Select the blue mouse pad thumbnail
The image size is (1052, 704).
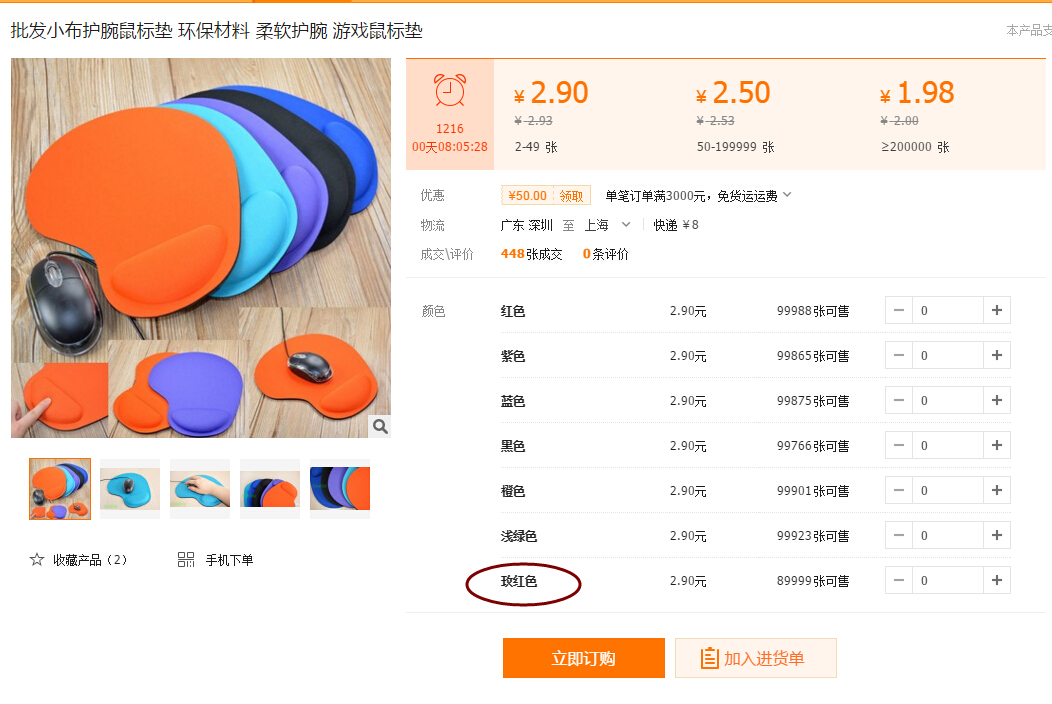pos(129,489)
